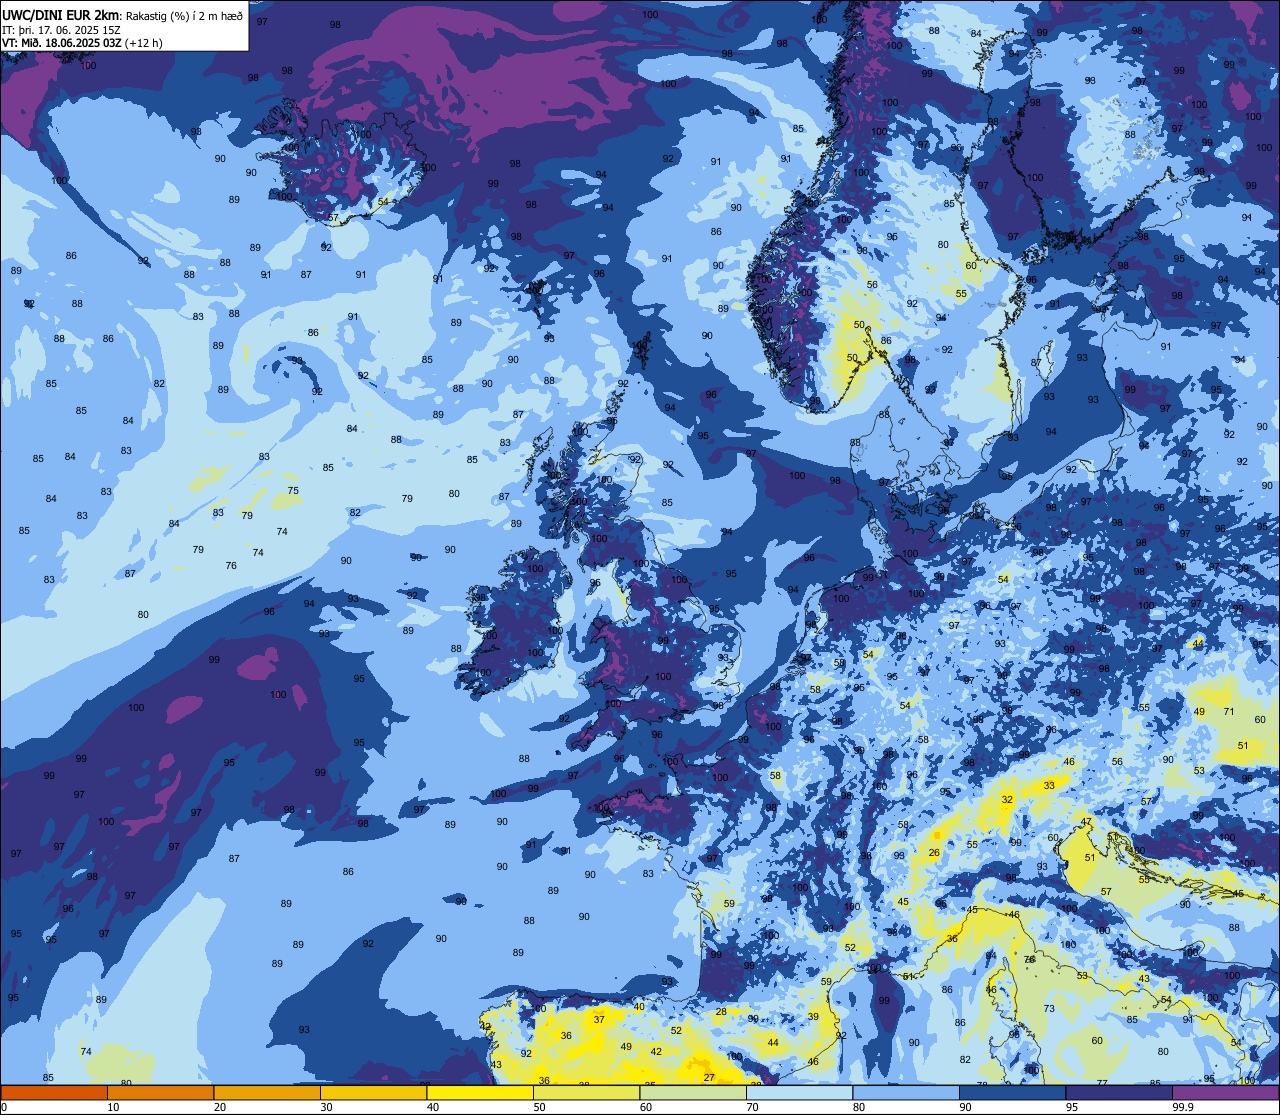This screenshot has height=1115, width=1280.
Task: Click the valid time 'VT: Mið. 18.06.2025 03Z'
Action: pos(62,43)
